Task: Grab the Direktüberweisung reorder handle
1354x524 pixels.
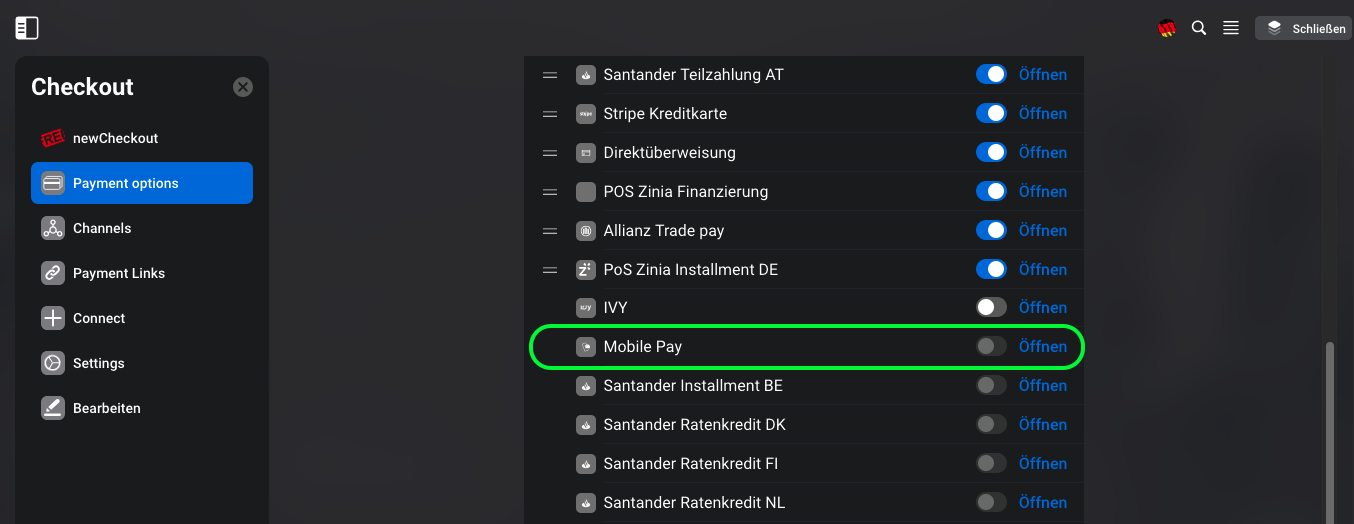Action: tap(550, 153)
